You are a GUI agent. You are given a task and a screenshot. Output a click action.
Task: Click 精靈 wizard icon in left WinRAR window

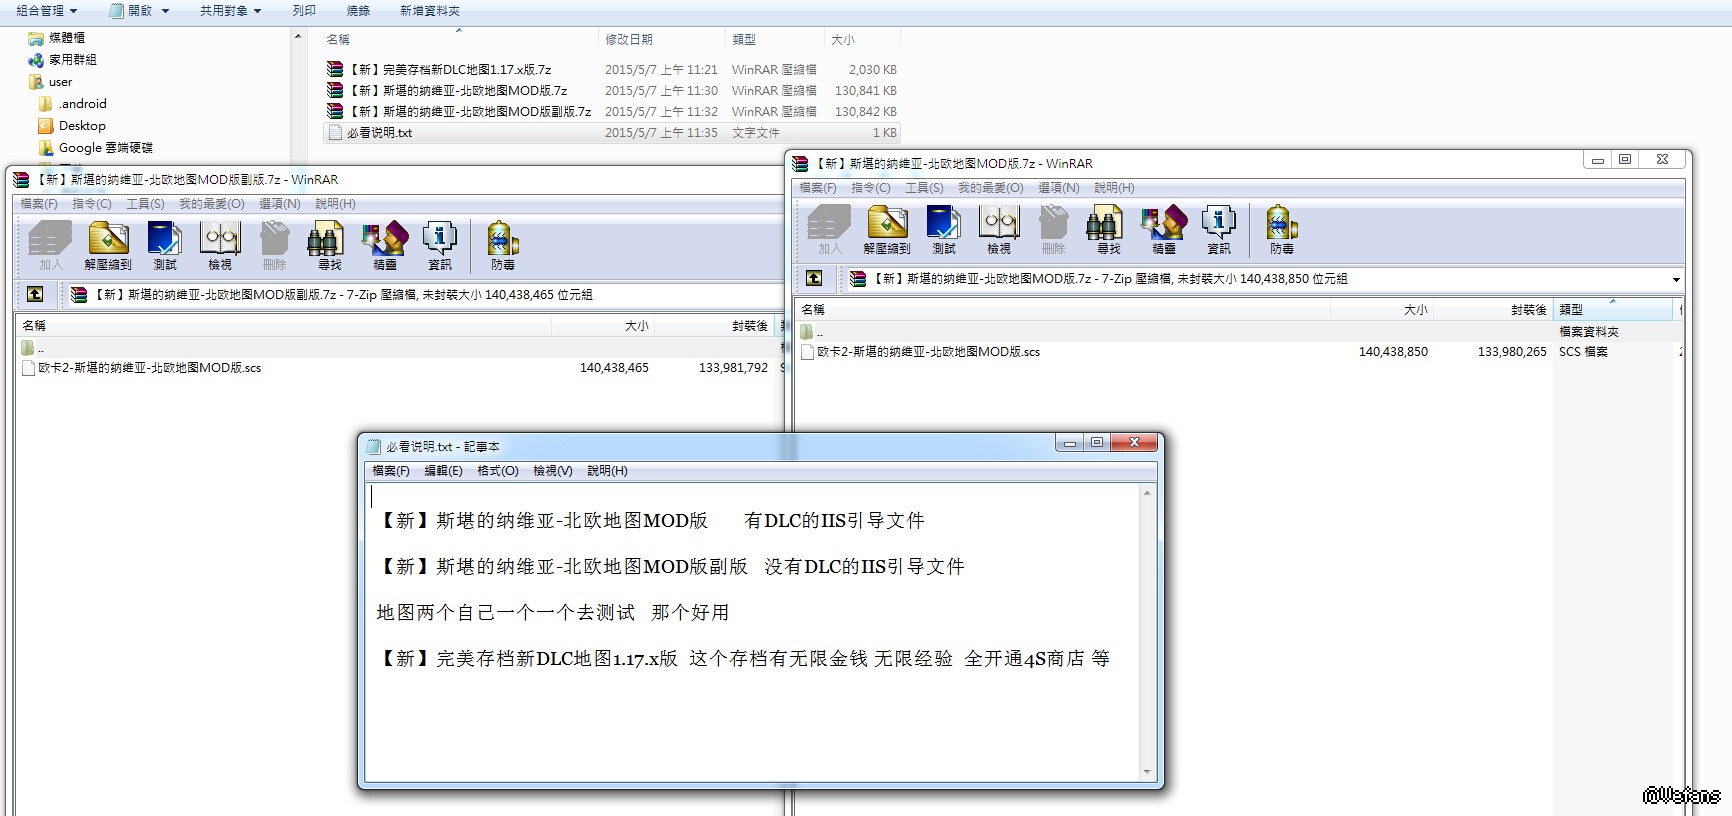(385, 246)
